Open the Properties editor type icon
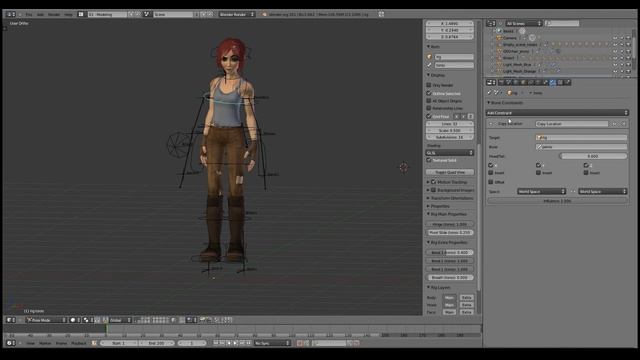The image size is (640, 360). (x=491, y=82)
